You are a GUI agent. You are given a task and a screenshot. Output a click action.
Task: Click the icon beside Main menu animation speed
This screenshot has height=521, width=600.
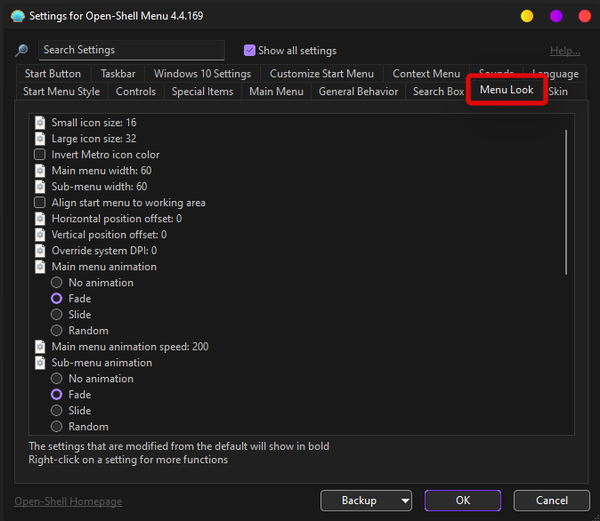40,346
